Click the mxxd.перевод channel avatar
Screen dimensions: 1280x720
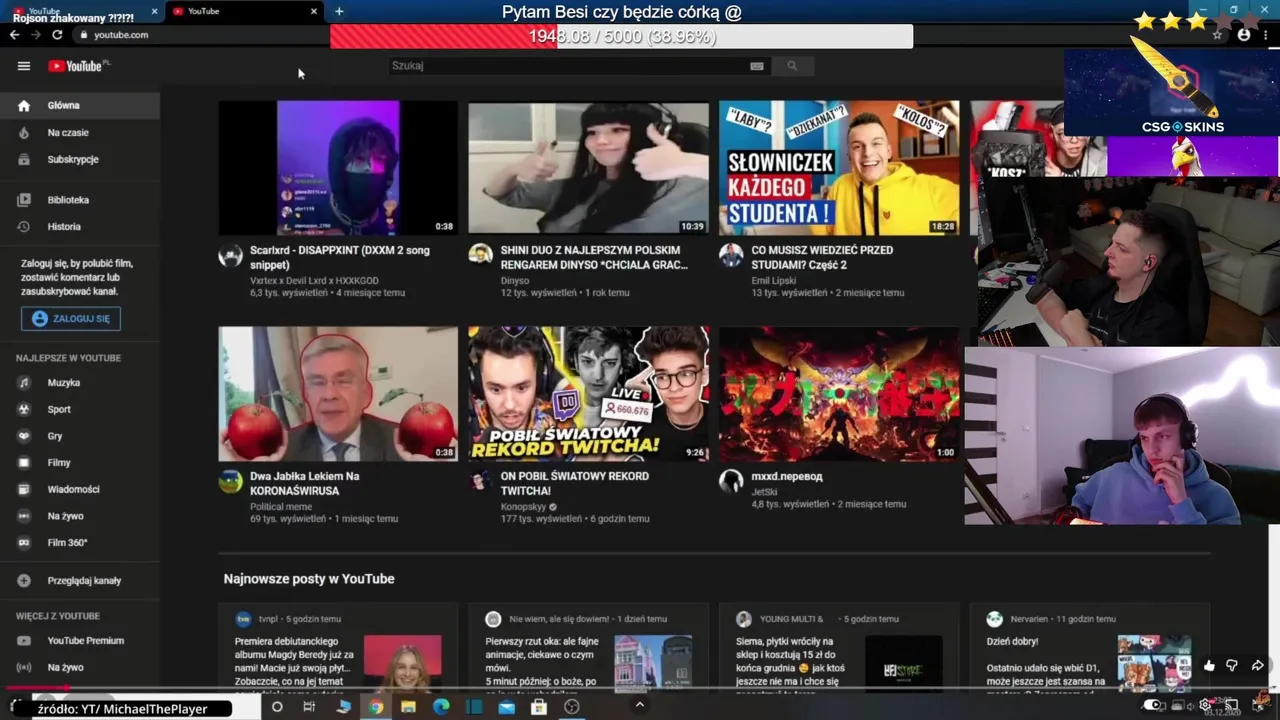tap(731, 481)
